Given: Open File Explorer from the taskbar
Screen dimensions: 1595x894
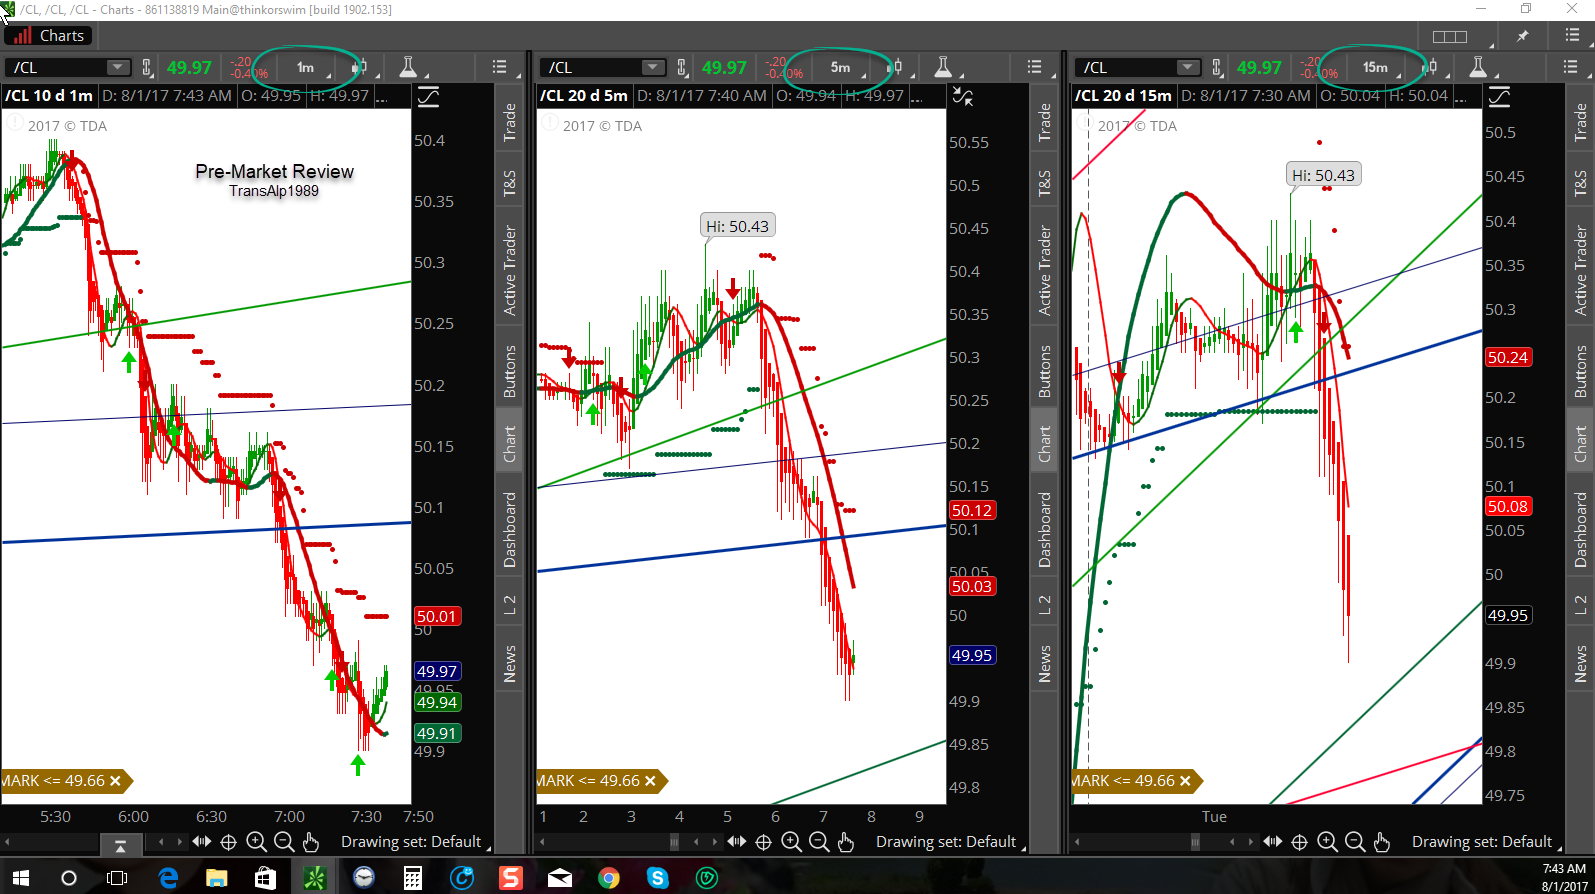Looking at the screenshot, I should (x=216, y=878).
